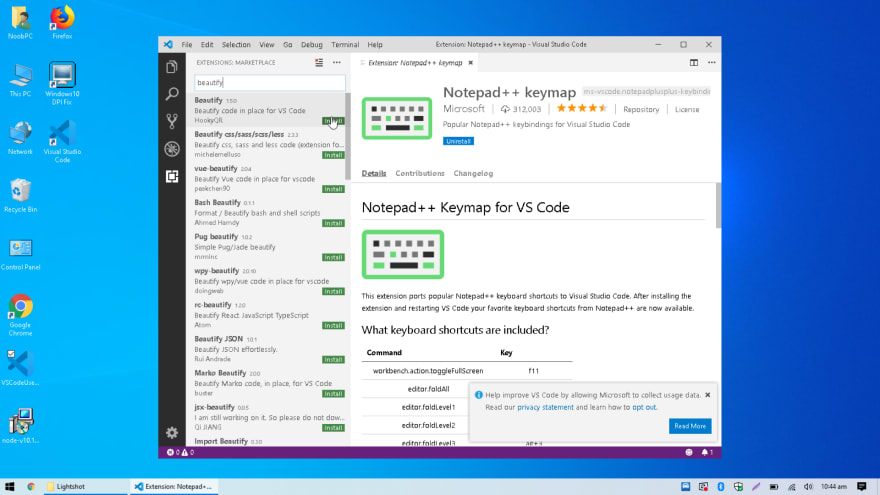Open the File menu
This screenshot has width=880, height=495.
click(x=187, y=45)
